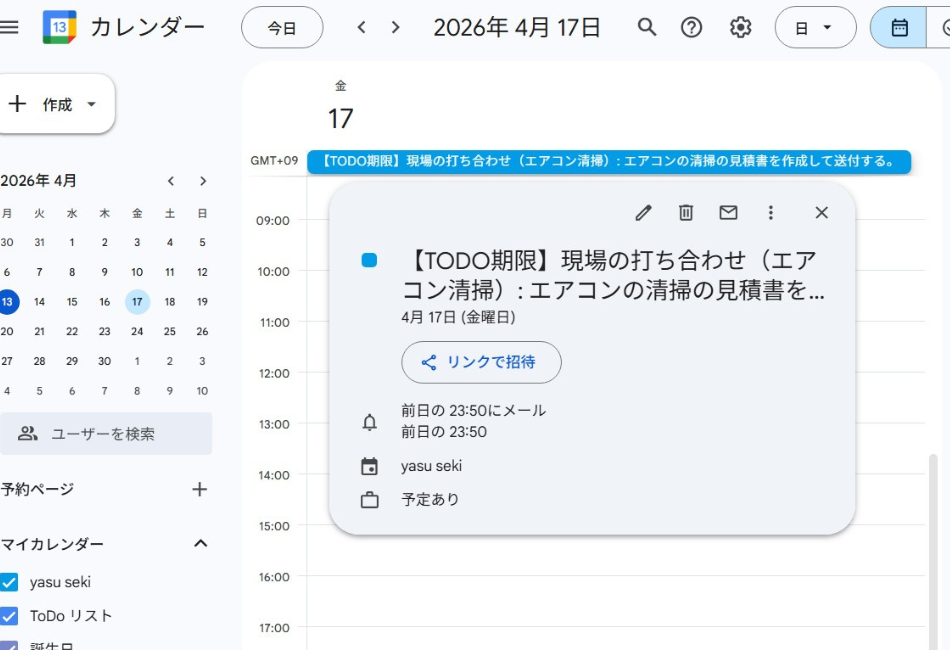The width and height of the screenshot is (950, 650).
Task: Open the settings gear icon
Action: 740,27
